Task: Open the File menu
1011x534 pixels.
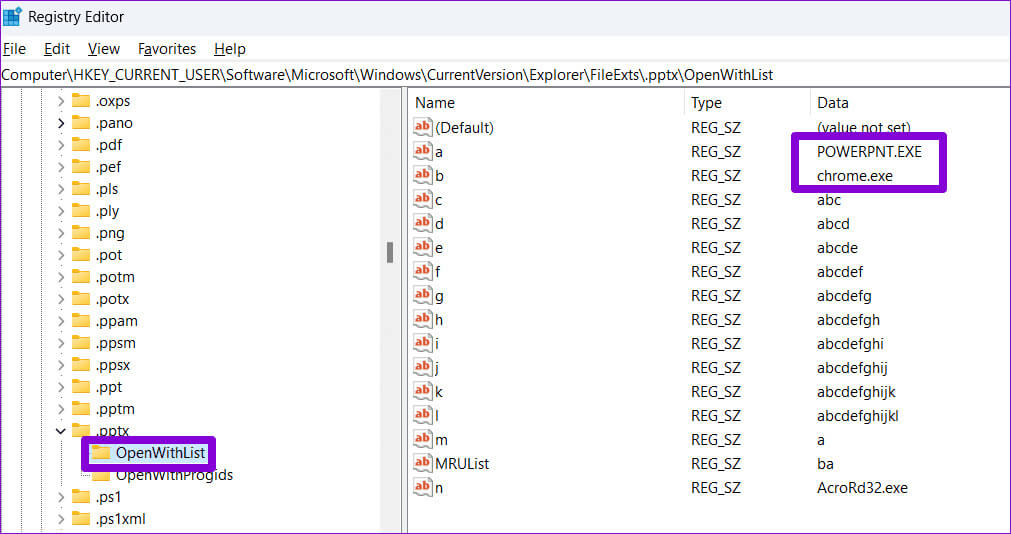Action: coord(14,49)
